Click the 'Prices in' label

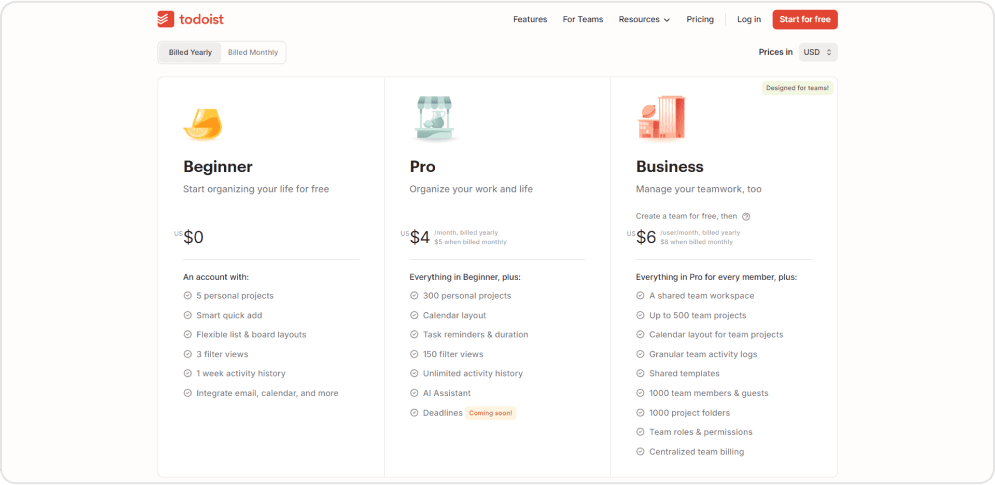pos(775,53)
